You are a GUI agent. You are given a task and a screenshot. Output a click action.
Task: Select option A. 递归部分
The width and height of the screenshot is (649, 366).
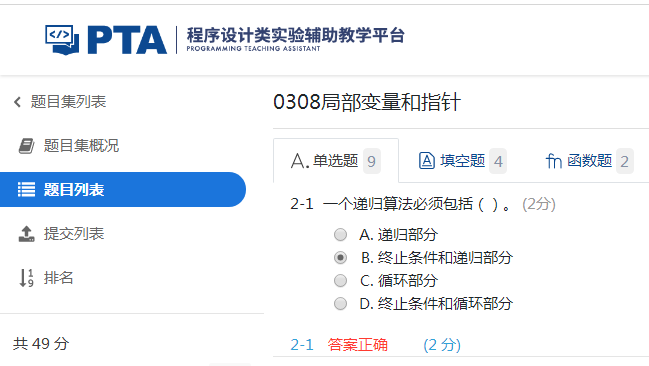click(340, 235)
